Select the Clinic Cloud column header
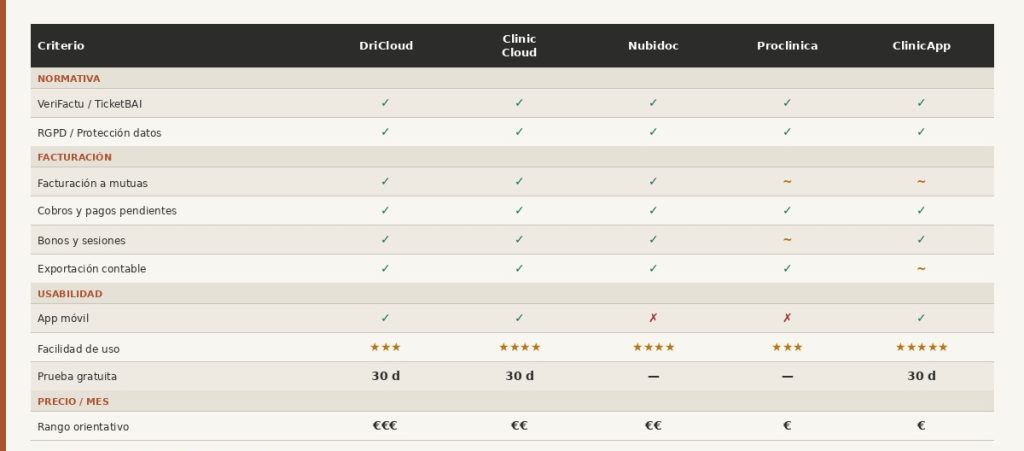This screenshot has height=451, width=1024. (x=519, y=46)
